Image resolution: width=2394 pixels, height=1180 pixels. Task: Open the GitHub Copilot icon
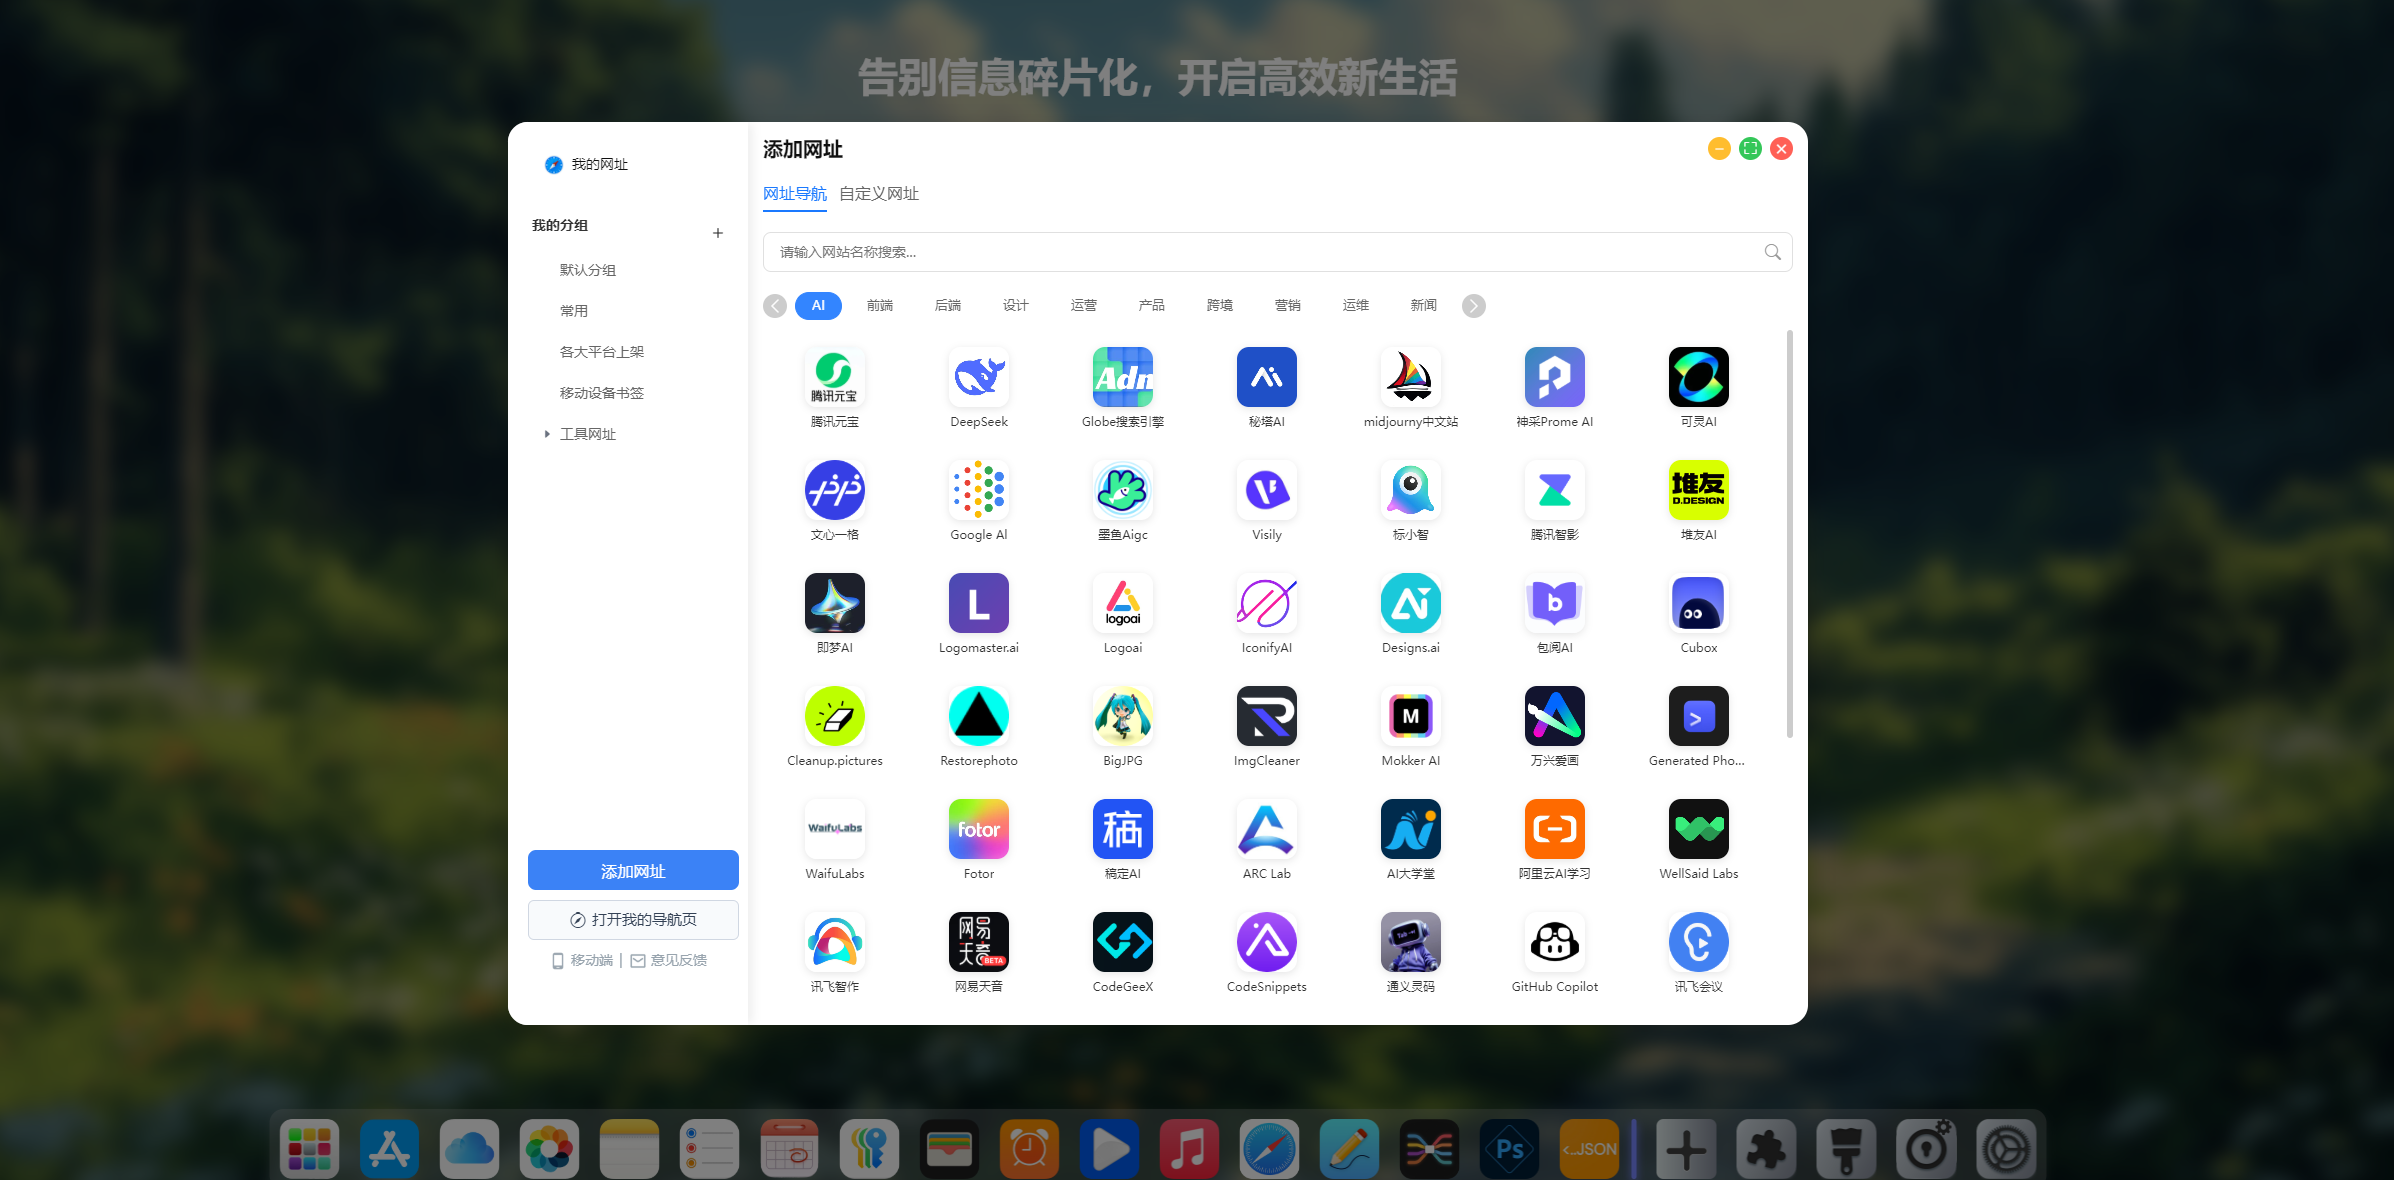1554,942
